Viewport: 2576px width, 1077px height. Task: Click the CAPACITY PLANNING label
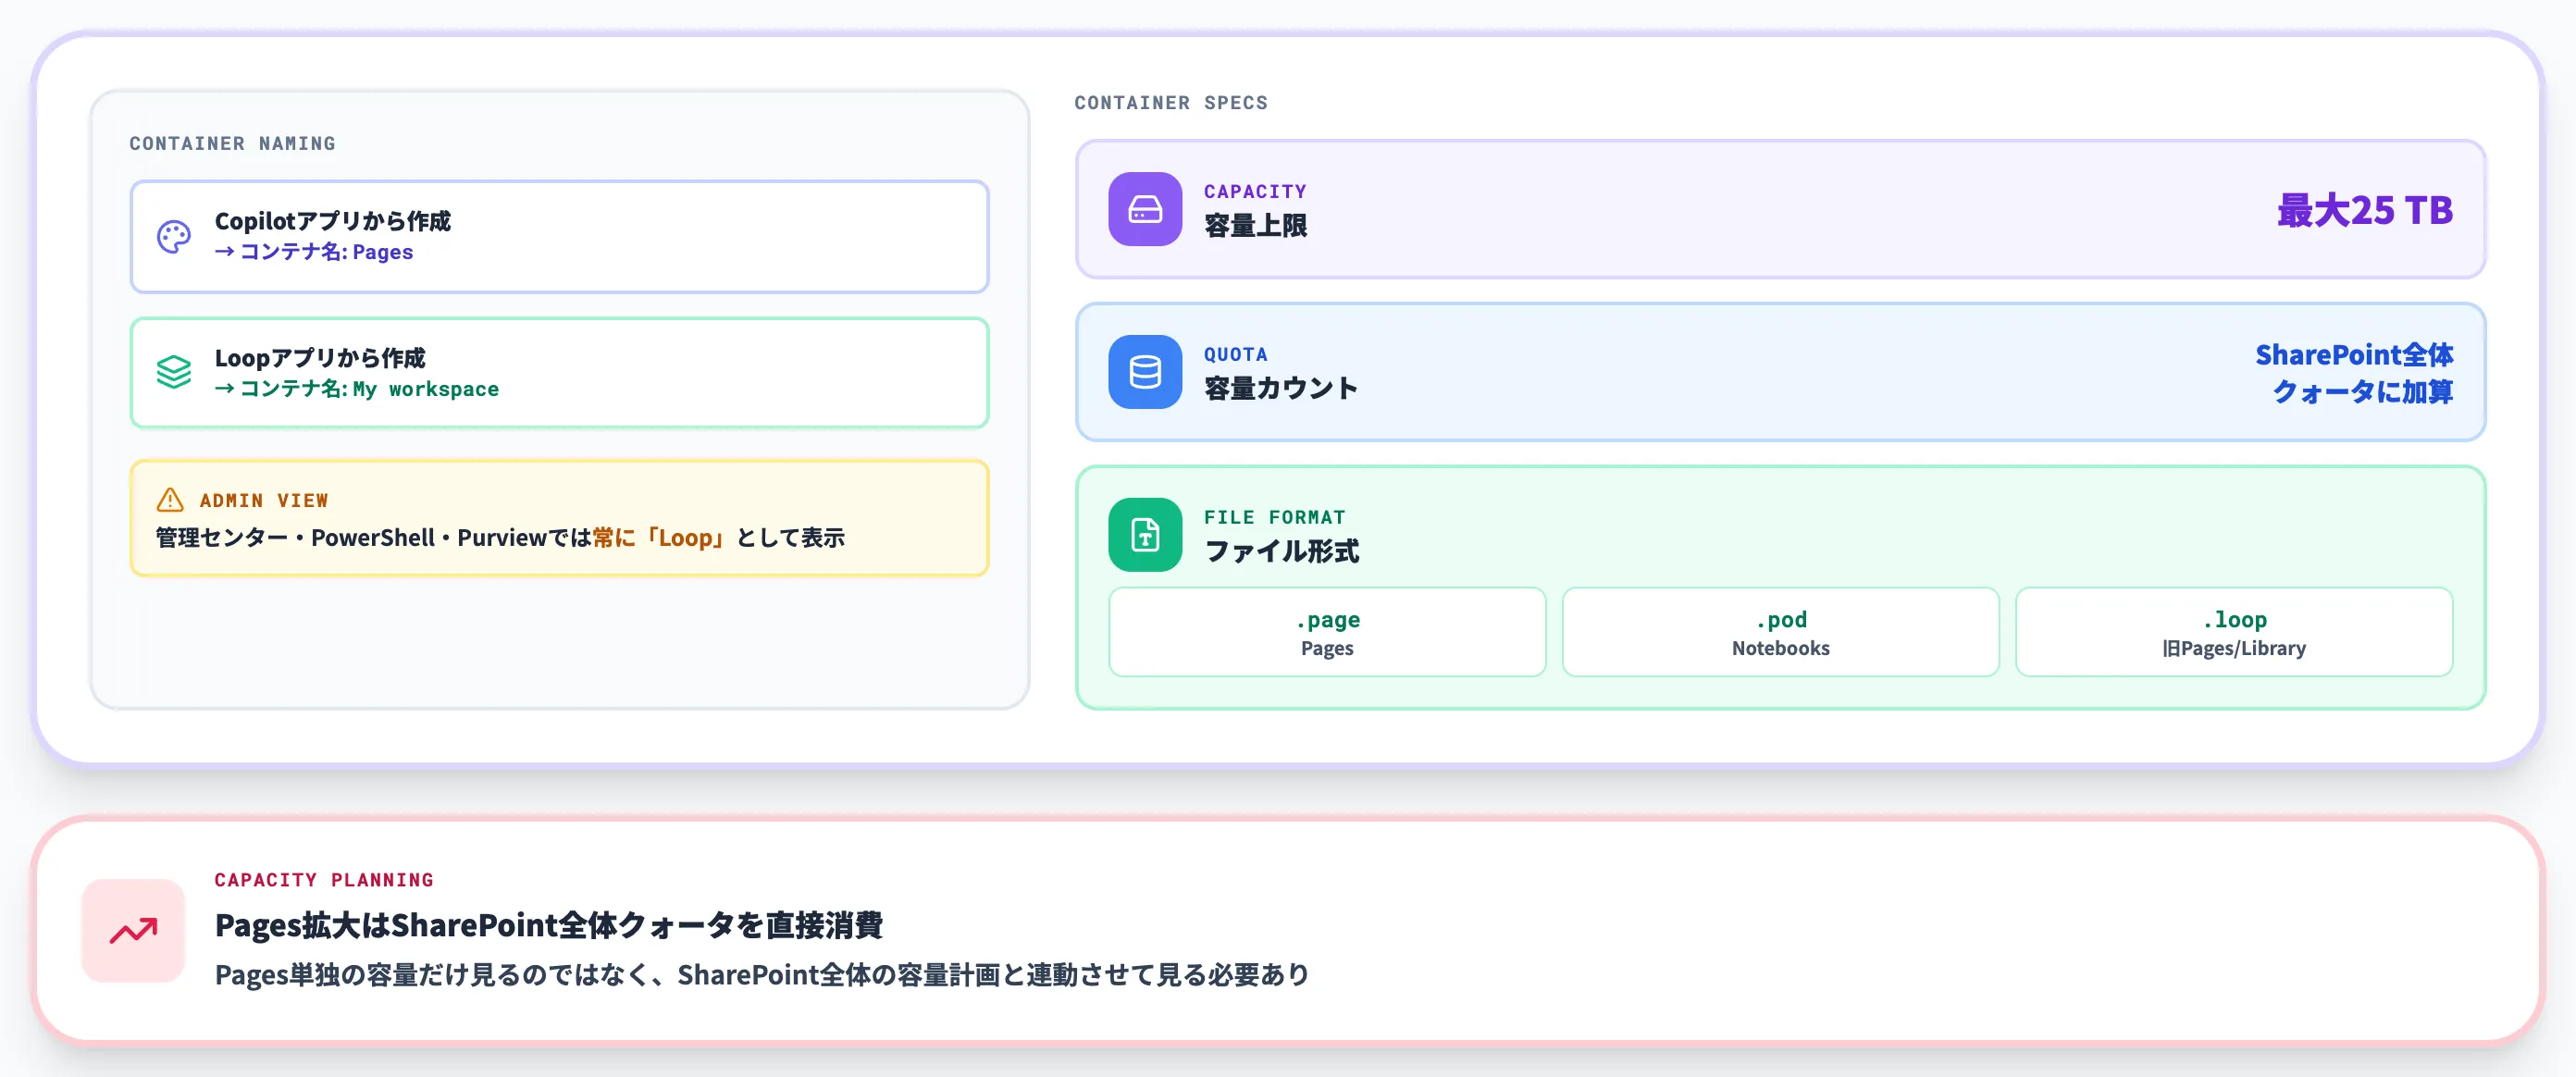tap(324, 880)
